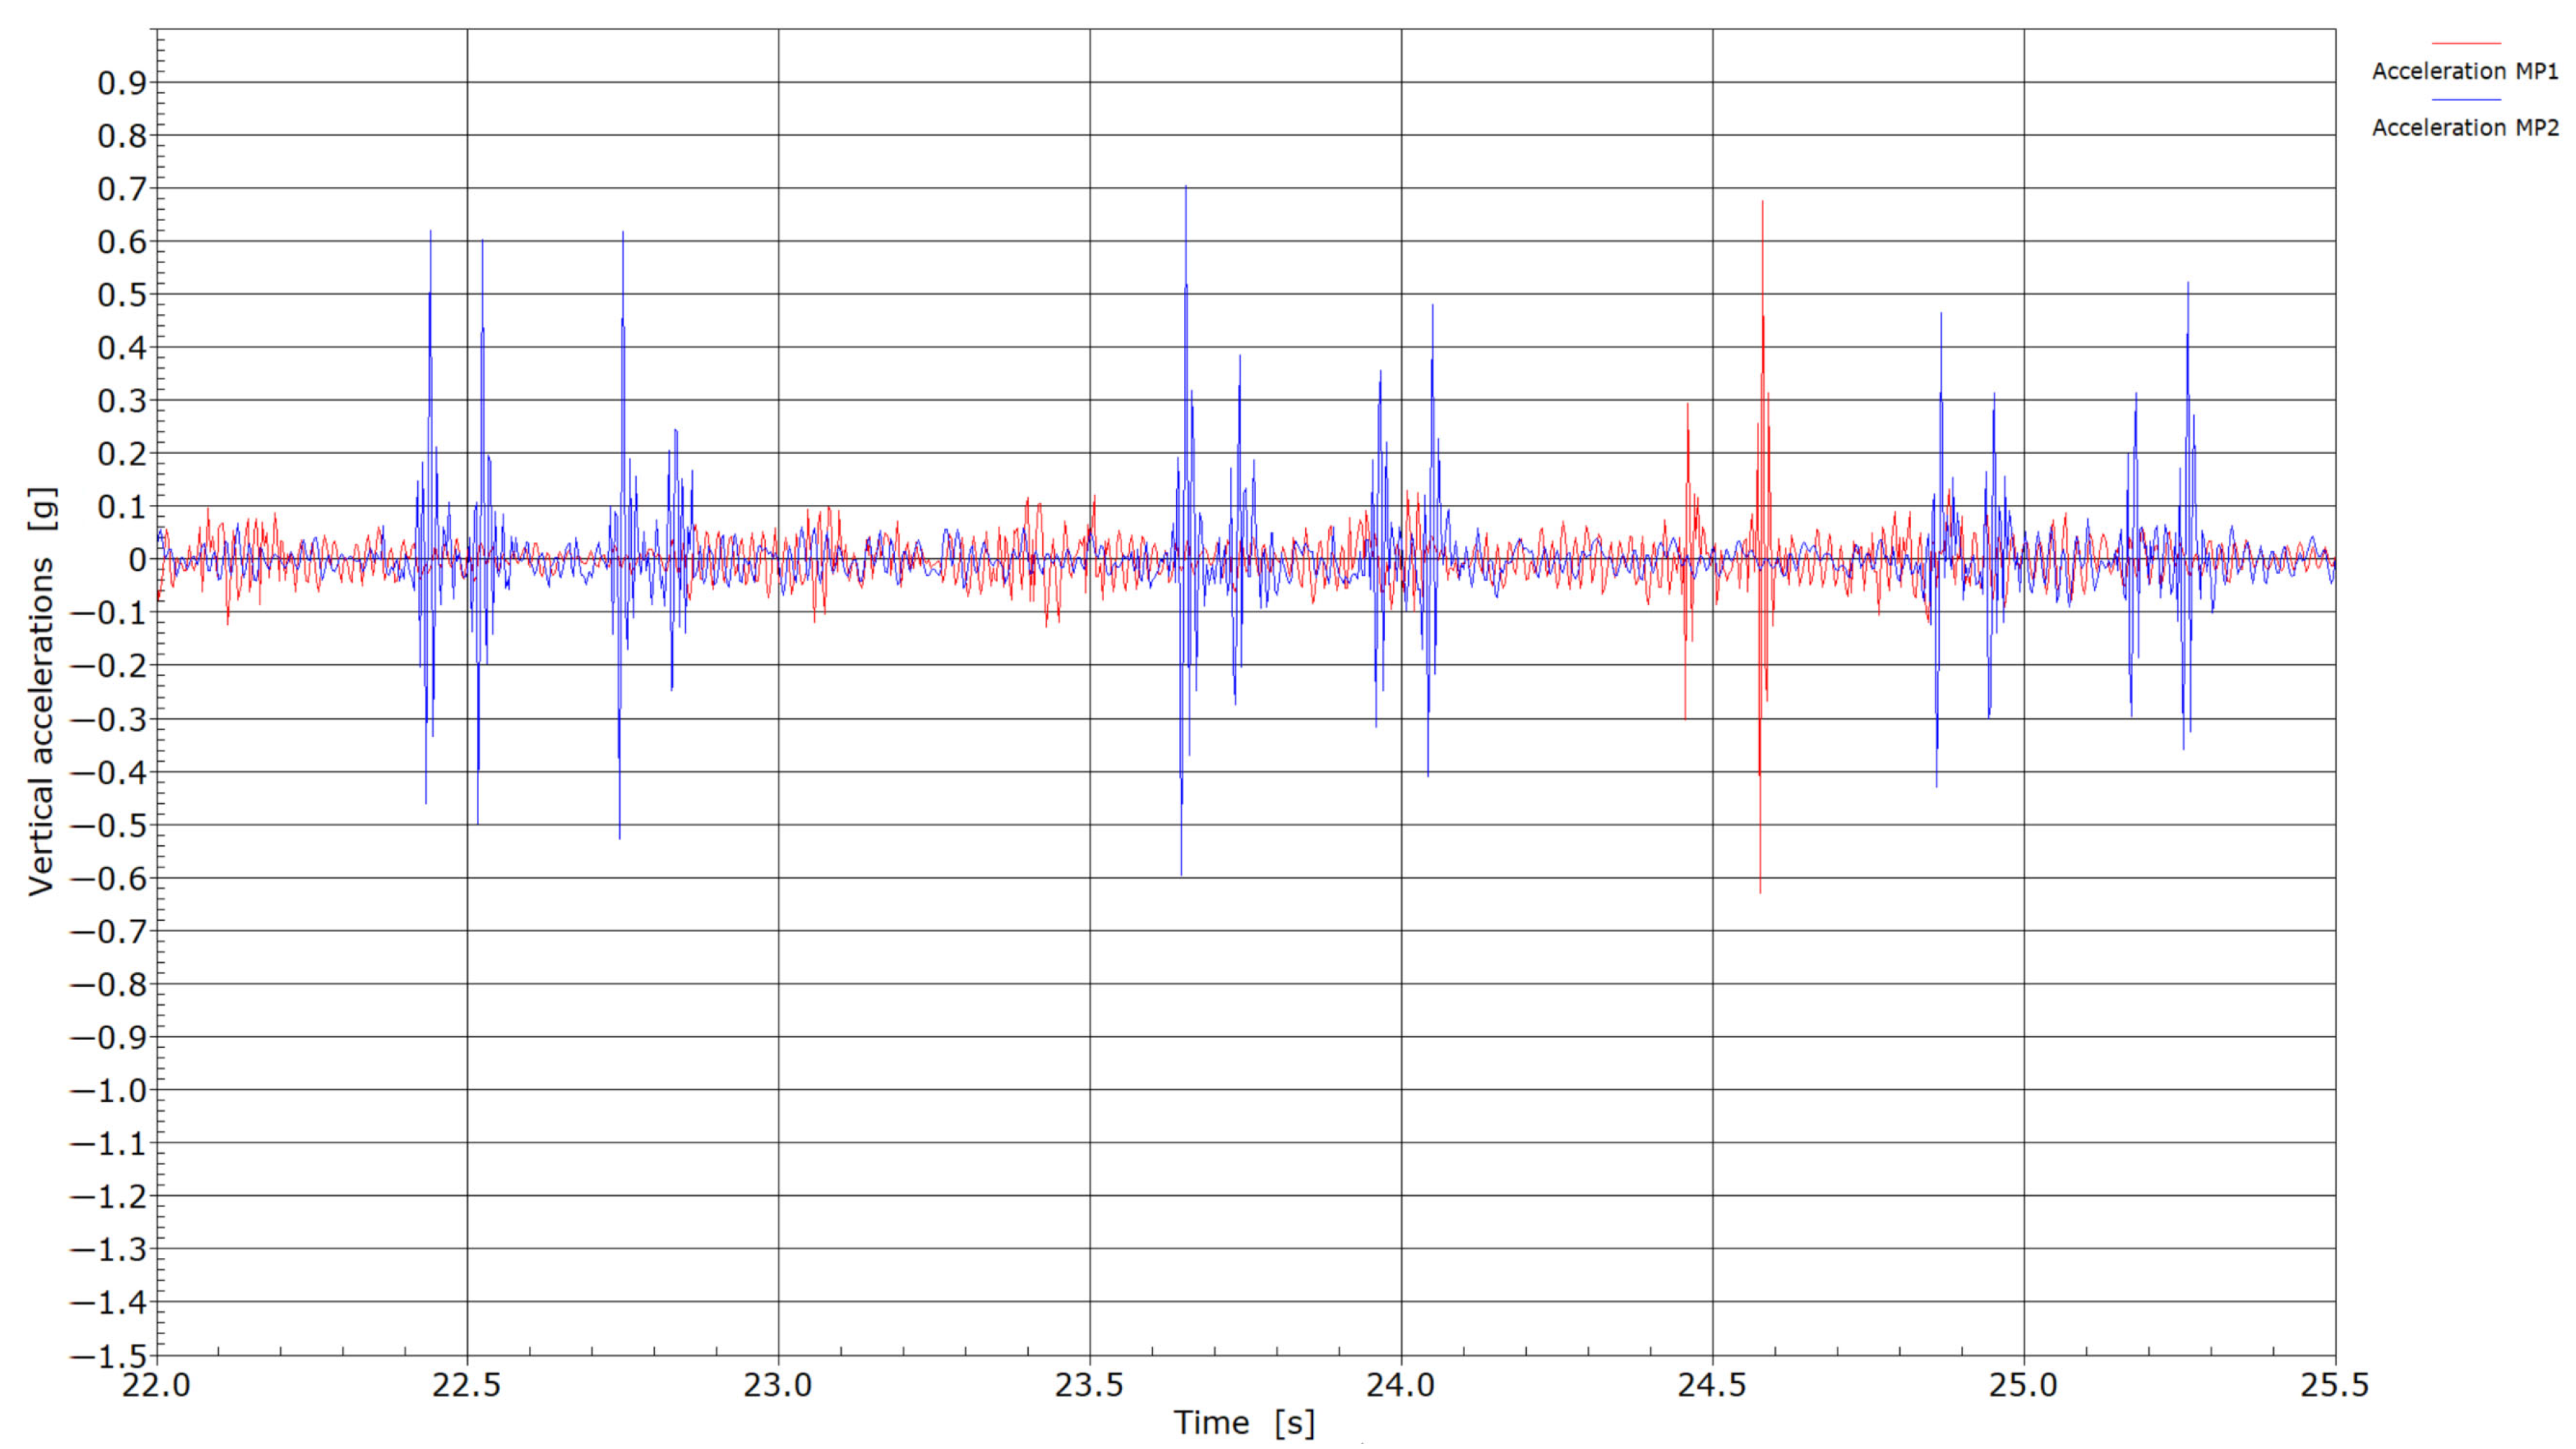Click the 22.0 tick label on time axis

click(157, 1386)
